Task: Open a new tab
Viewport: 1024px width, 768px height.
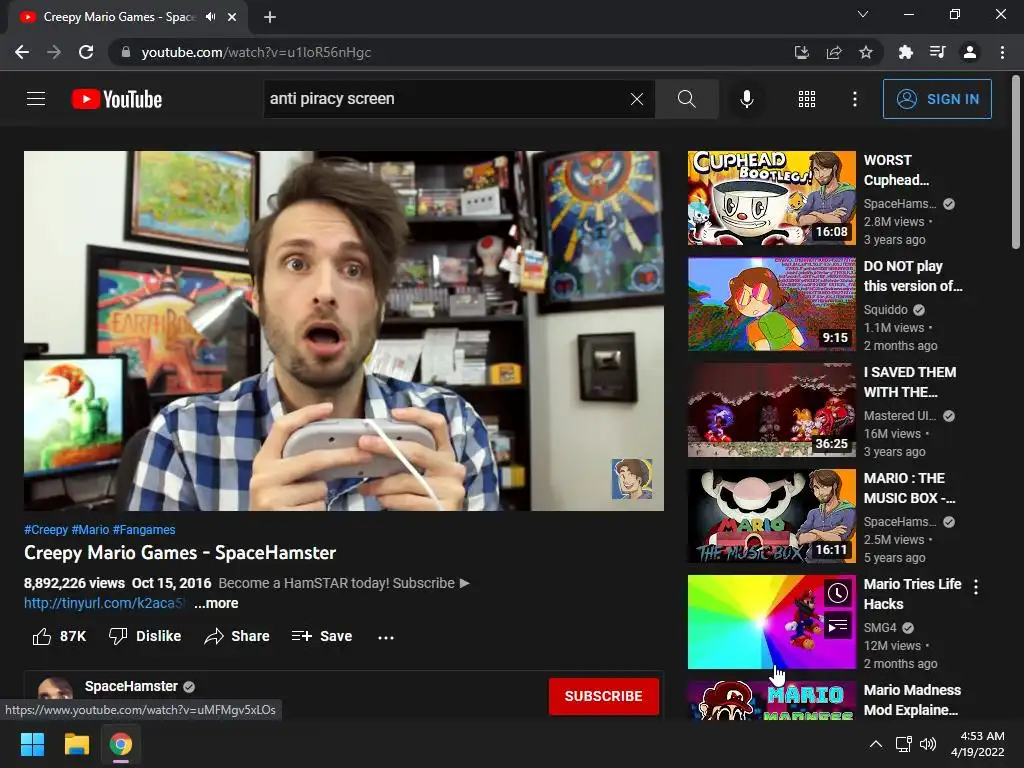Action: (270, 17)
